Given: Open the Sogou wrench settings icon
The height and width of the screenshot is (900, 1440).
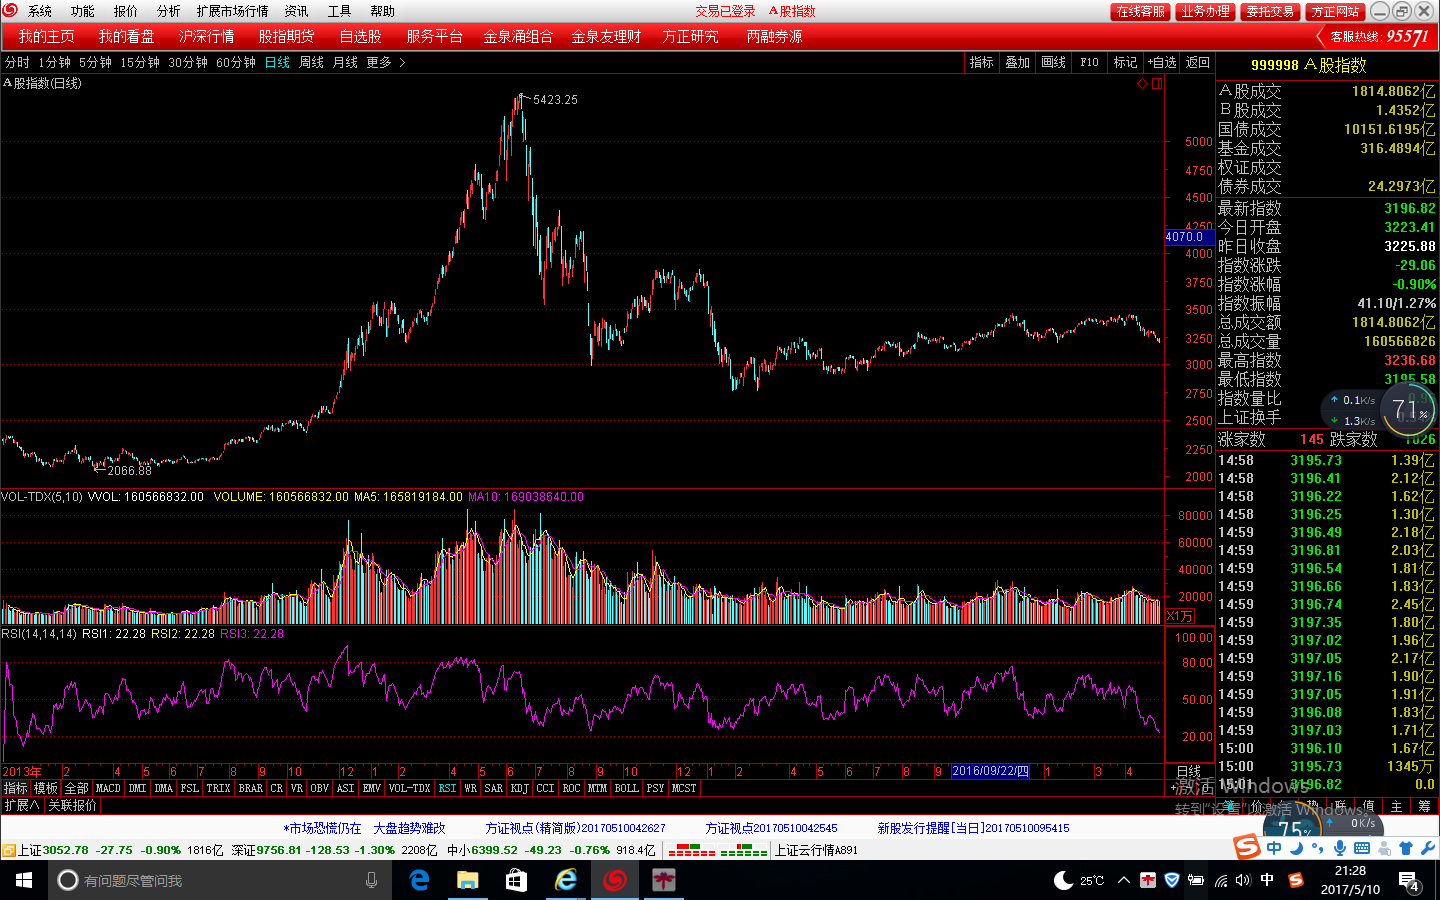Looking at the screenshot, I should 1428,848.
